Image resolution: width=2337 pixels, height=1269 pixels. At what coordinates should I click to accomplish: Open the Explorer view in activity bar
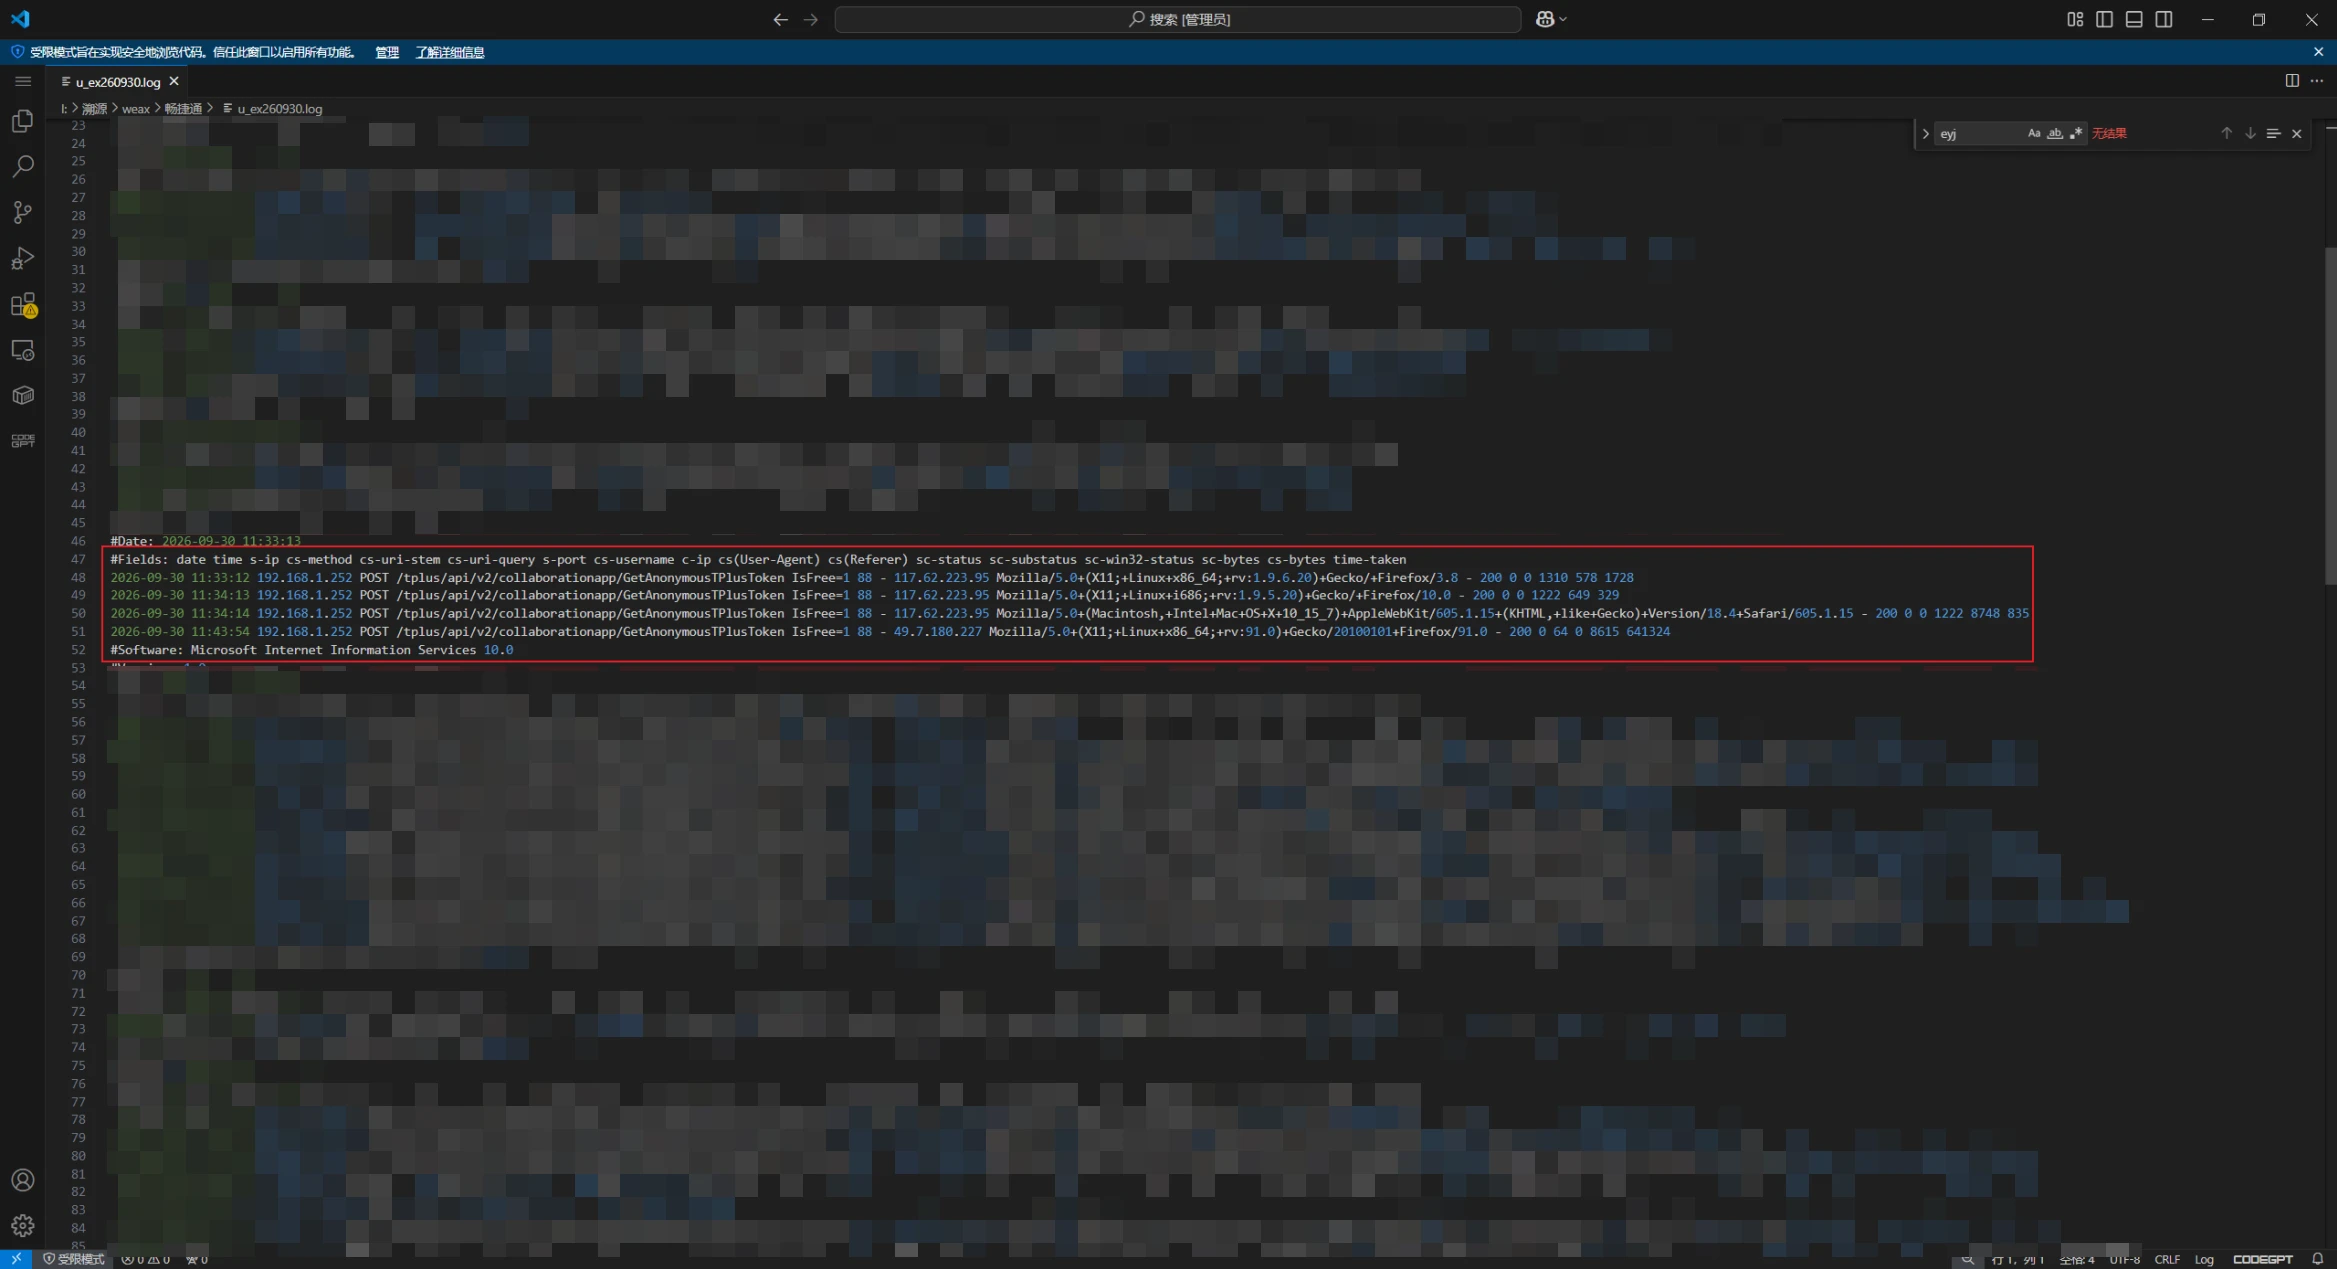pos(22,121)
